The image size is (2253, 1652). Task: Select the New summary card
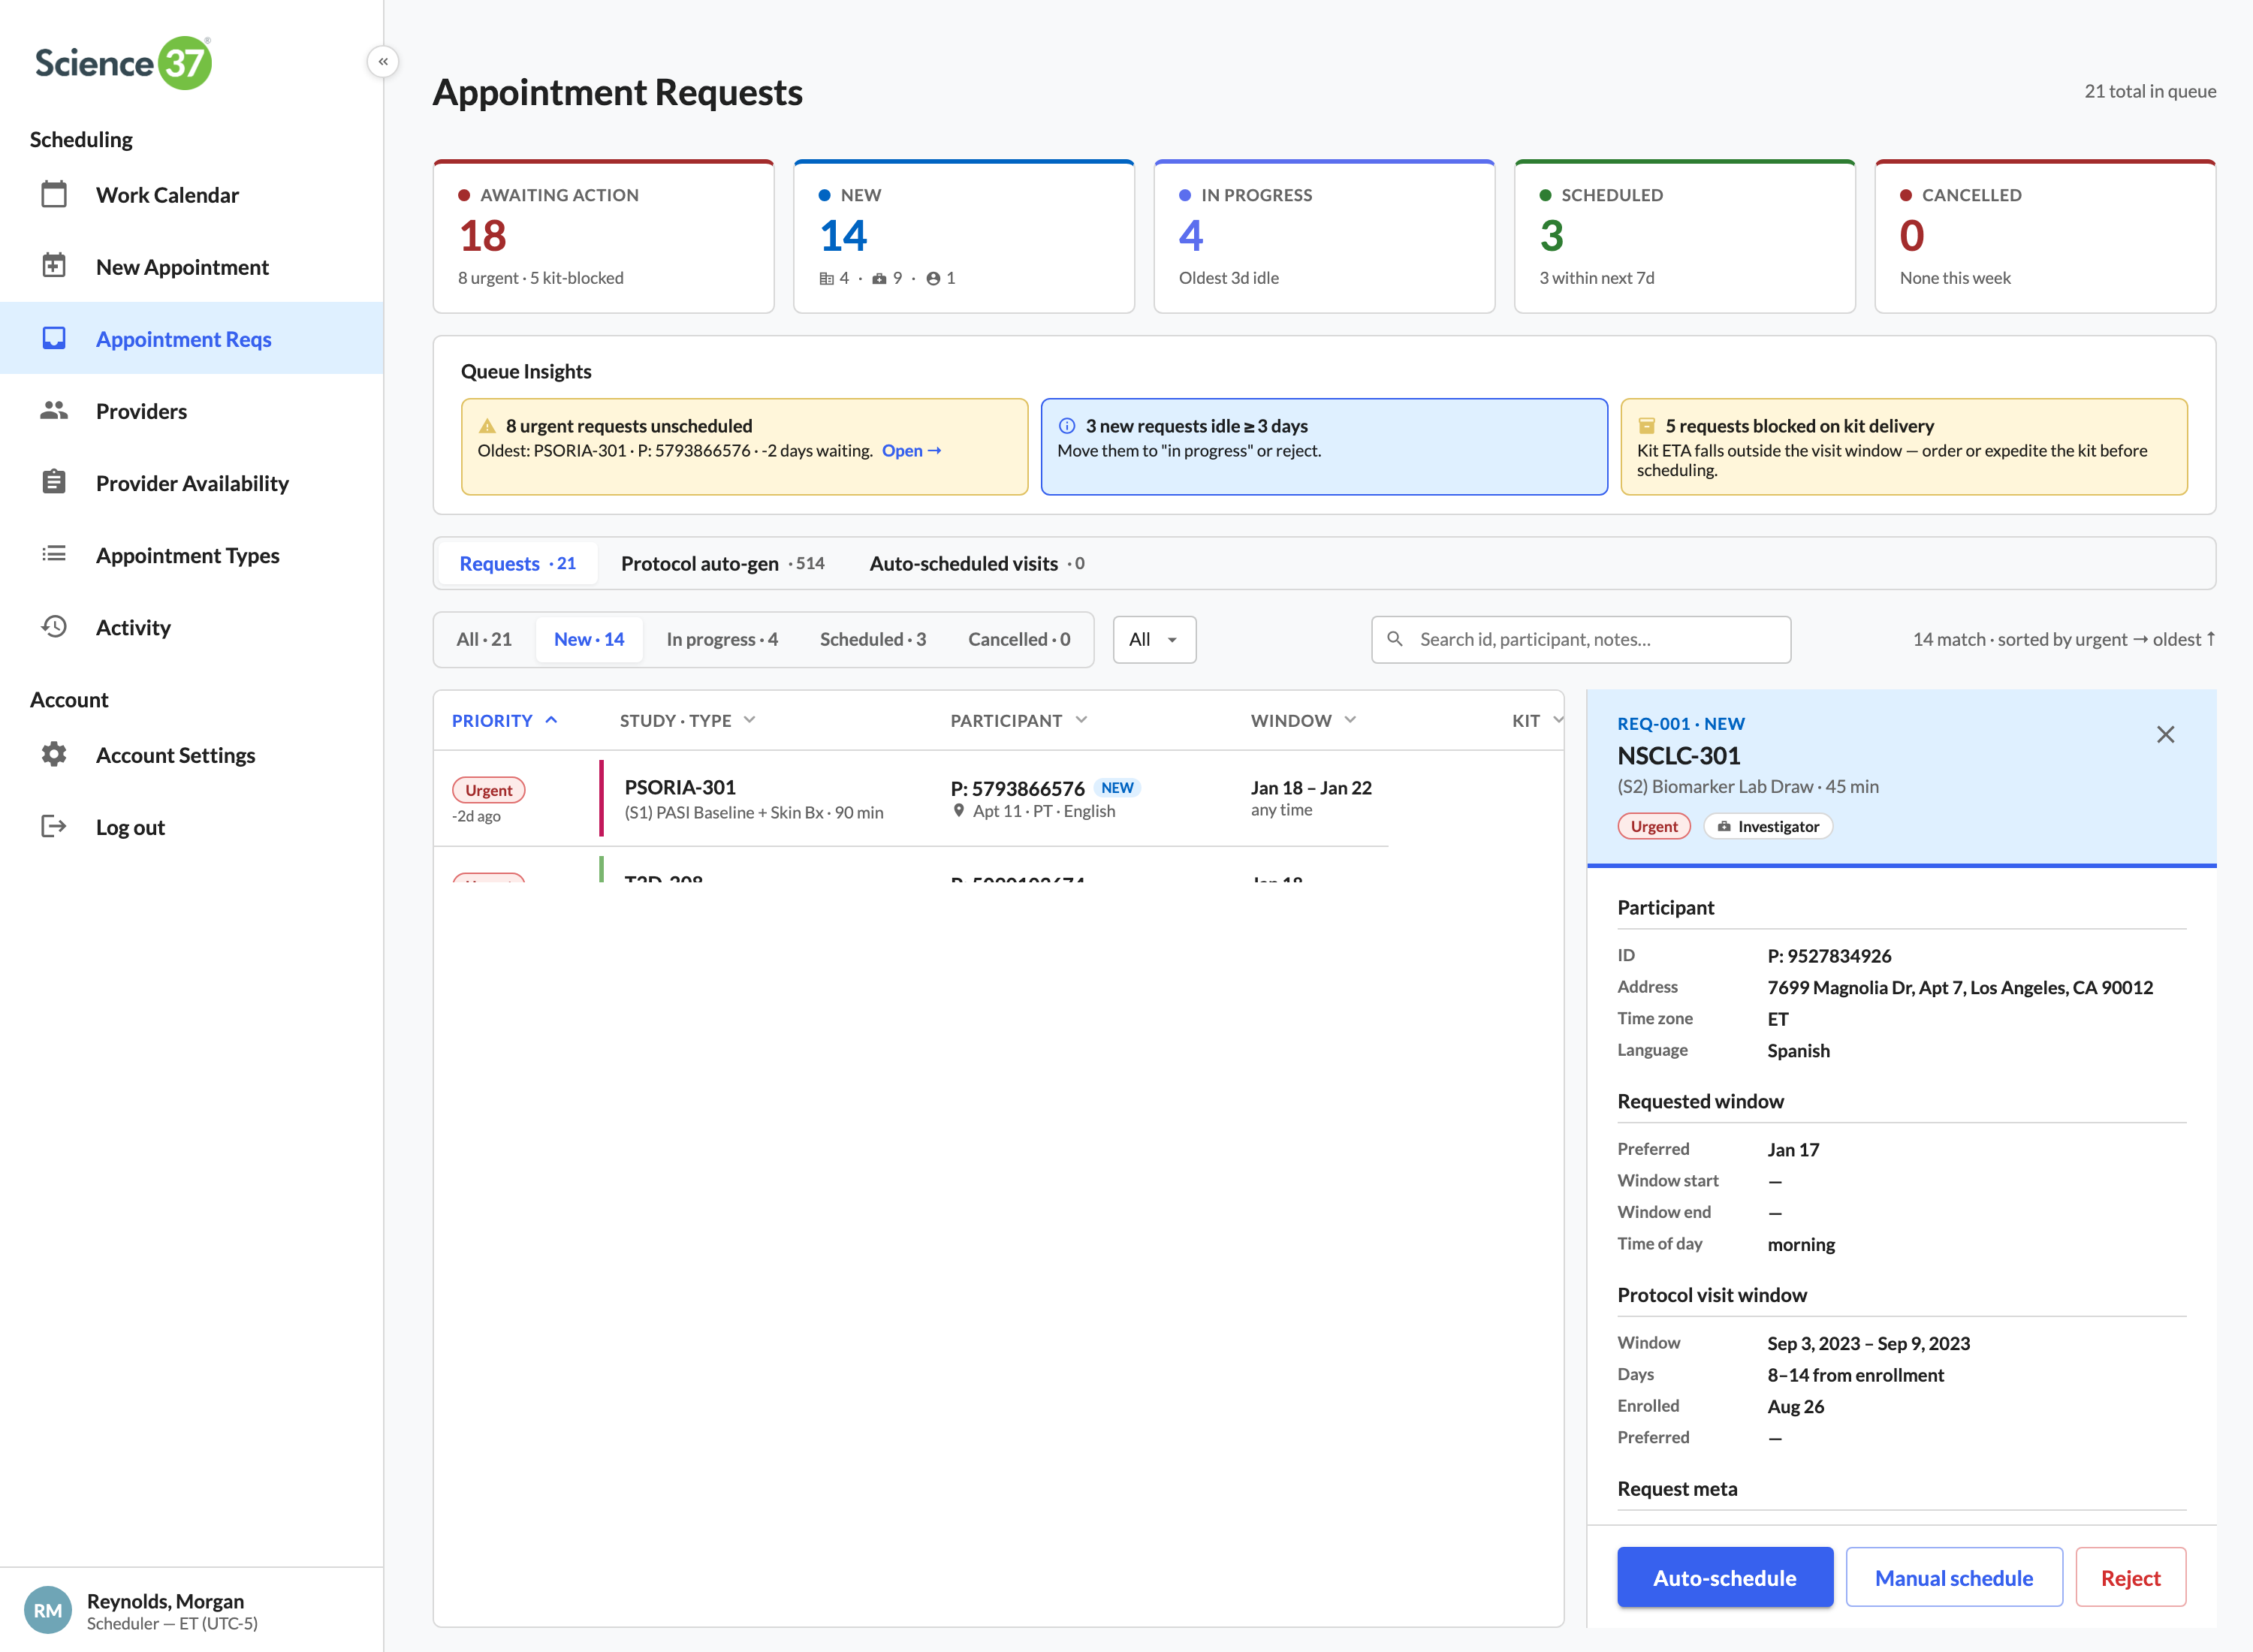click(964, 236)
